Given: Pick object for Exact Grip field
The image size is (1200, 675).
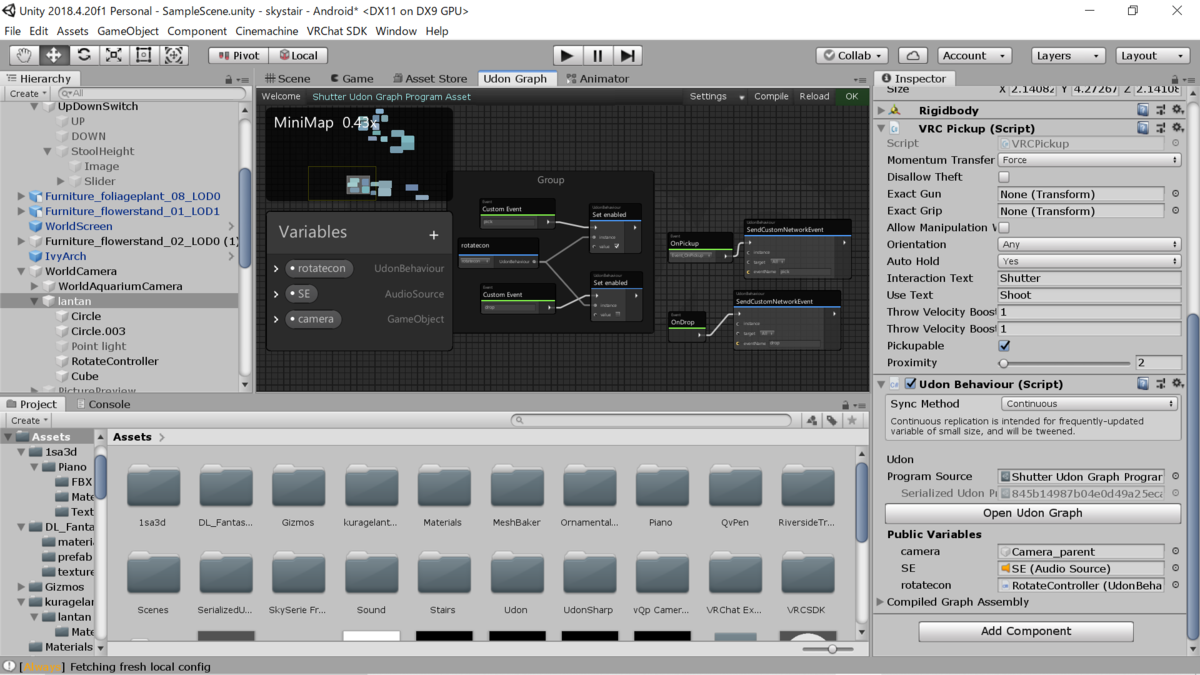Looking at the screenshot, I should 1175,211.
